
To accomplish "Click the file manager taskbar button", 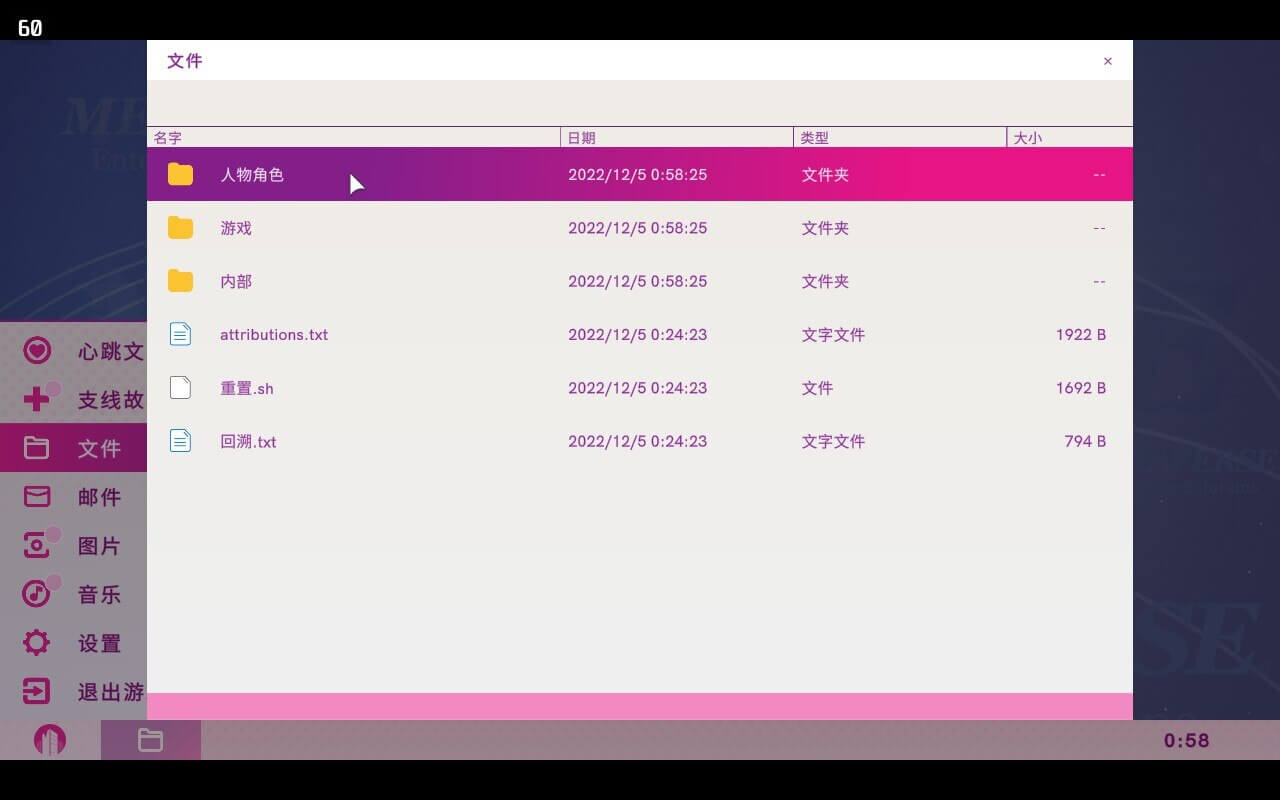I will 150,740.
